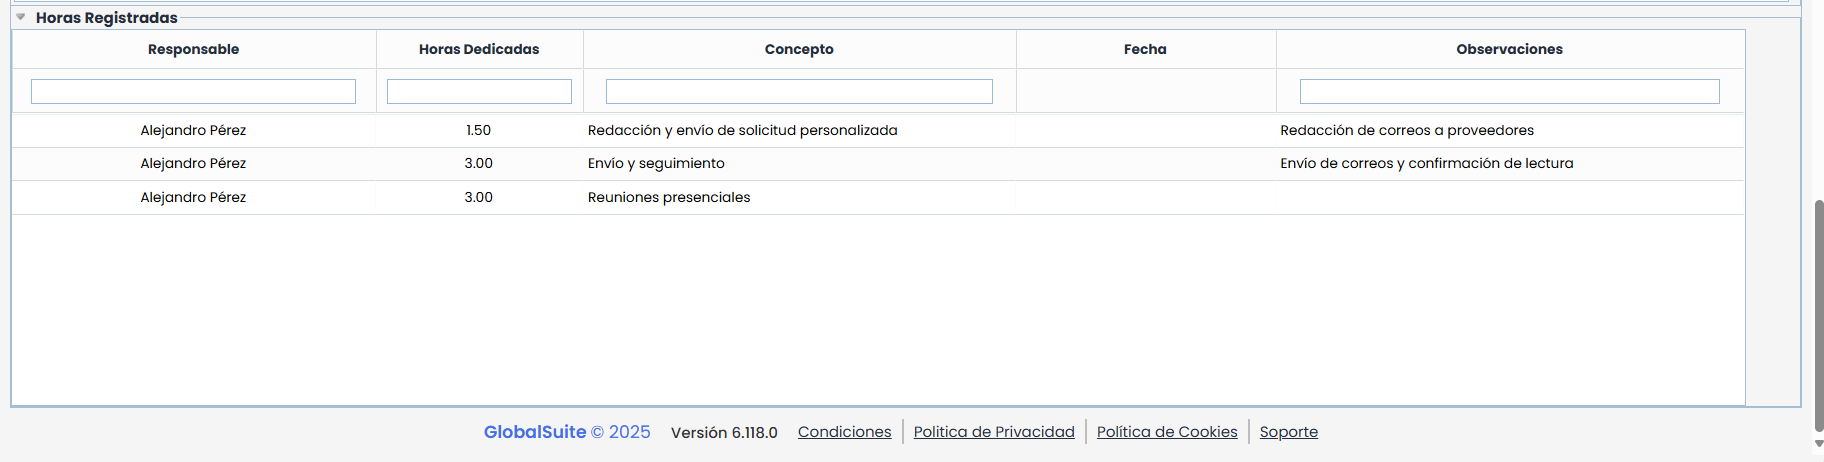Select the row with 1.50 hours
The height and width of the screenshot is (462, 1824).
(478, 130)
